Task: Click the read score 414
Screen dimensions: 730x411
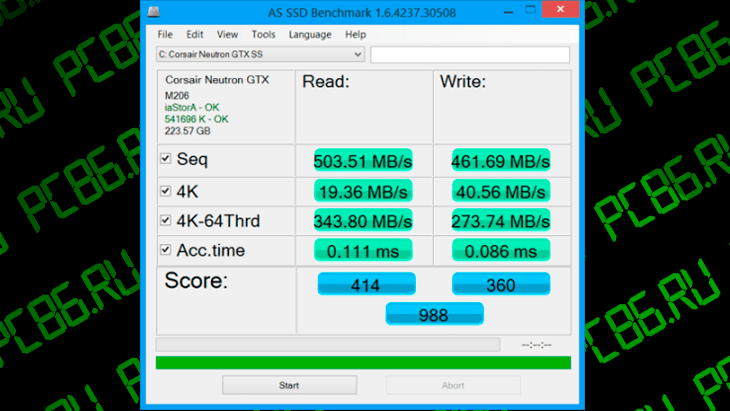Action: point(366,284)
